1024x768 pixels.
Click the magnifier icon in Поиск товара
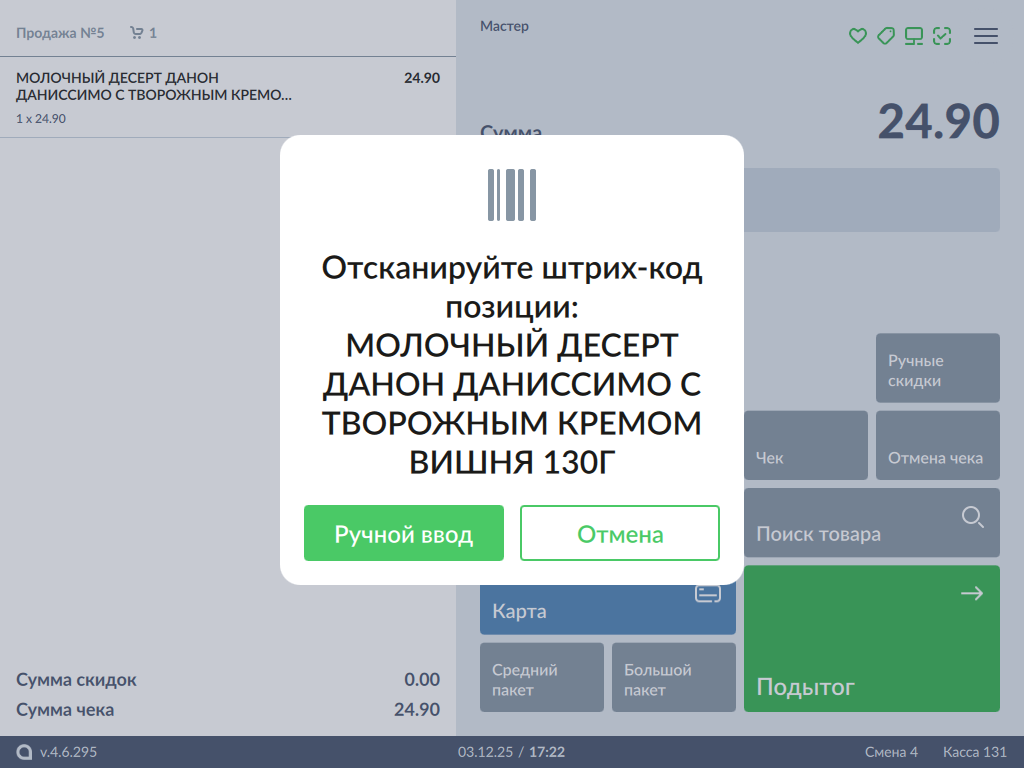972,517
